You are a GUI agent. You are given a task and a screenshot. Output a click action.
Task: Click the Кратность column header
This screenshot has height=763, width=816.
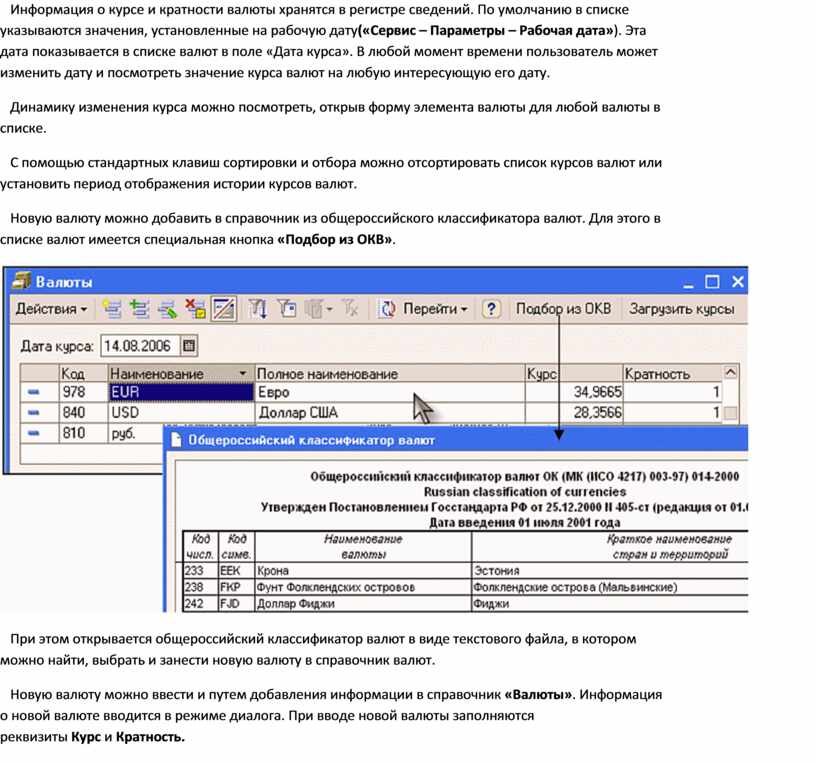point(672,374)
